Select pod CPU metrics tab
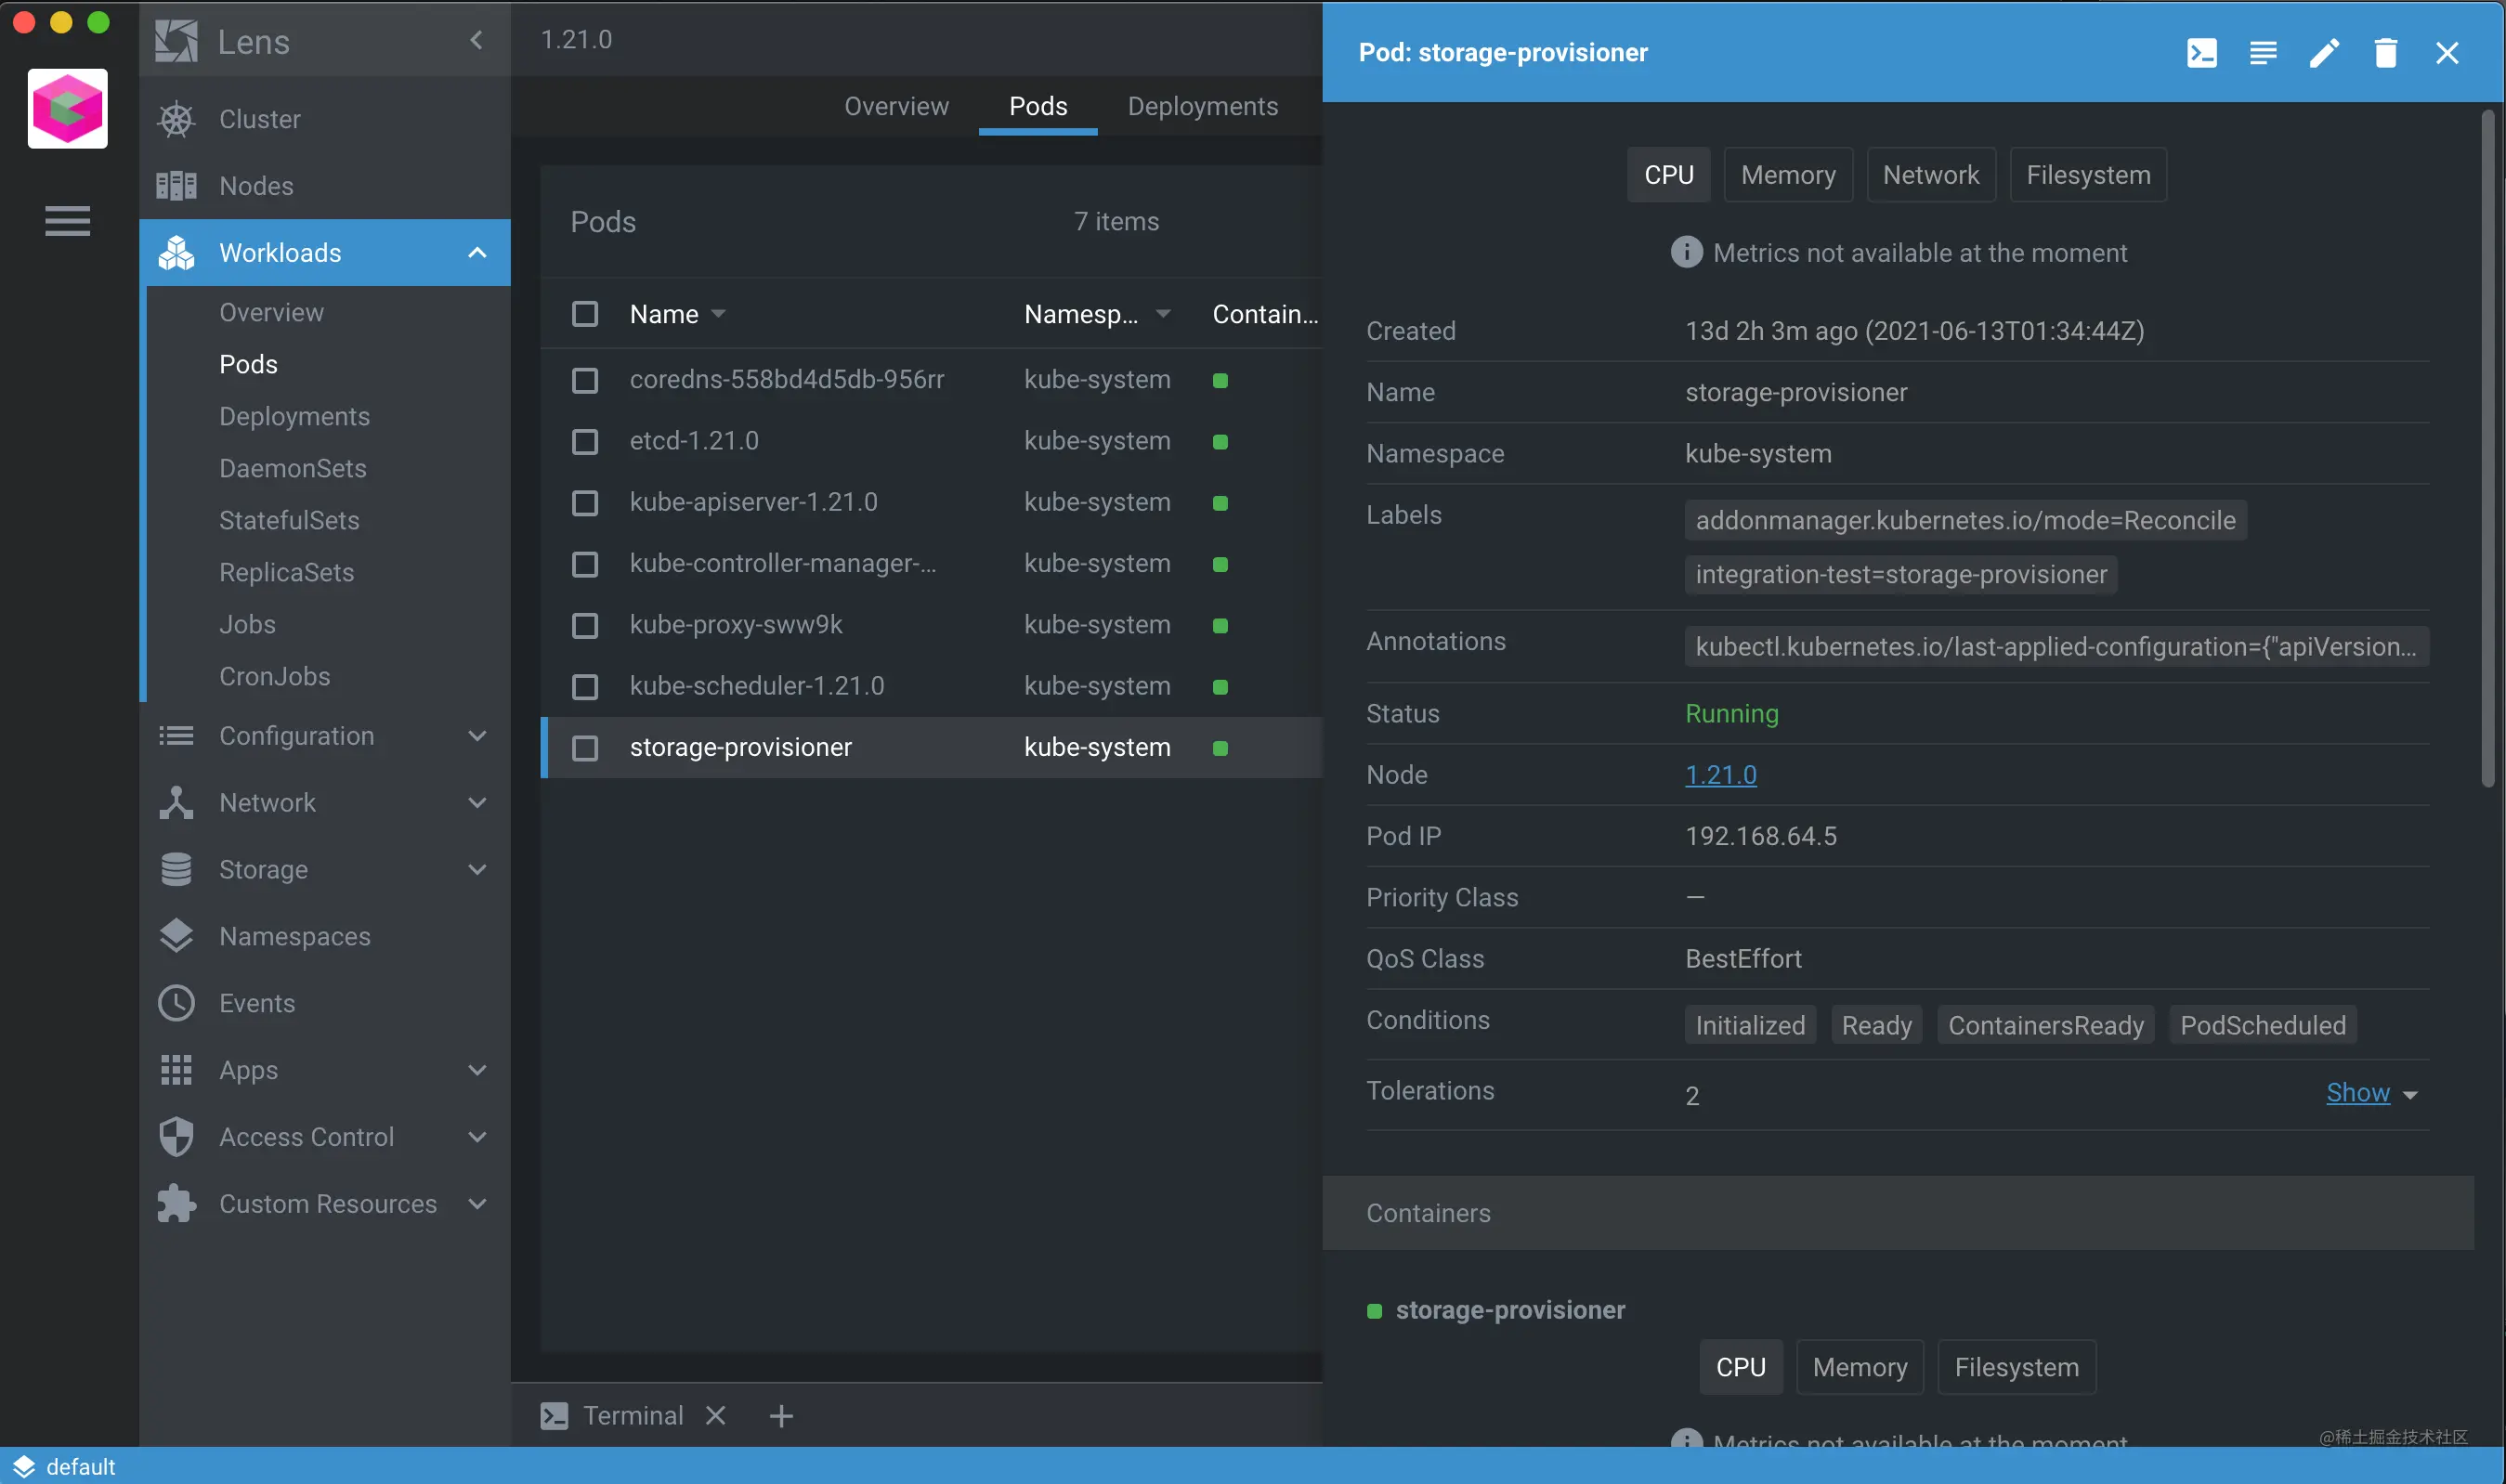 pyautogui.click(x=1668, y=175)
